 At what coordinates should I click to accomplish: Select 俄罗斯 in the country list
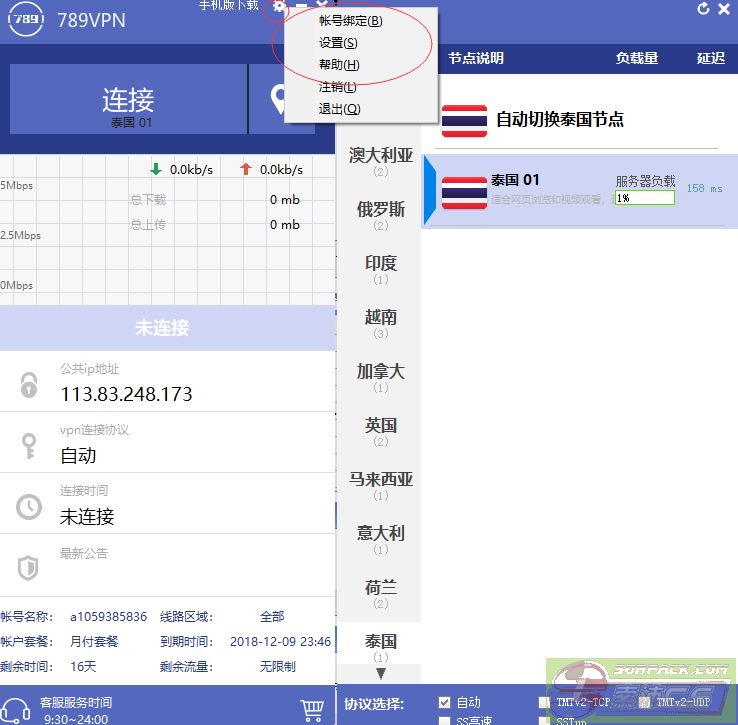[380, 210]
